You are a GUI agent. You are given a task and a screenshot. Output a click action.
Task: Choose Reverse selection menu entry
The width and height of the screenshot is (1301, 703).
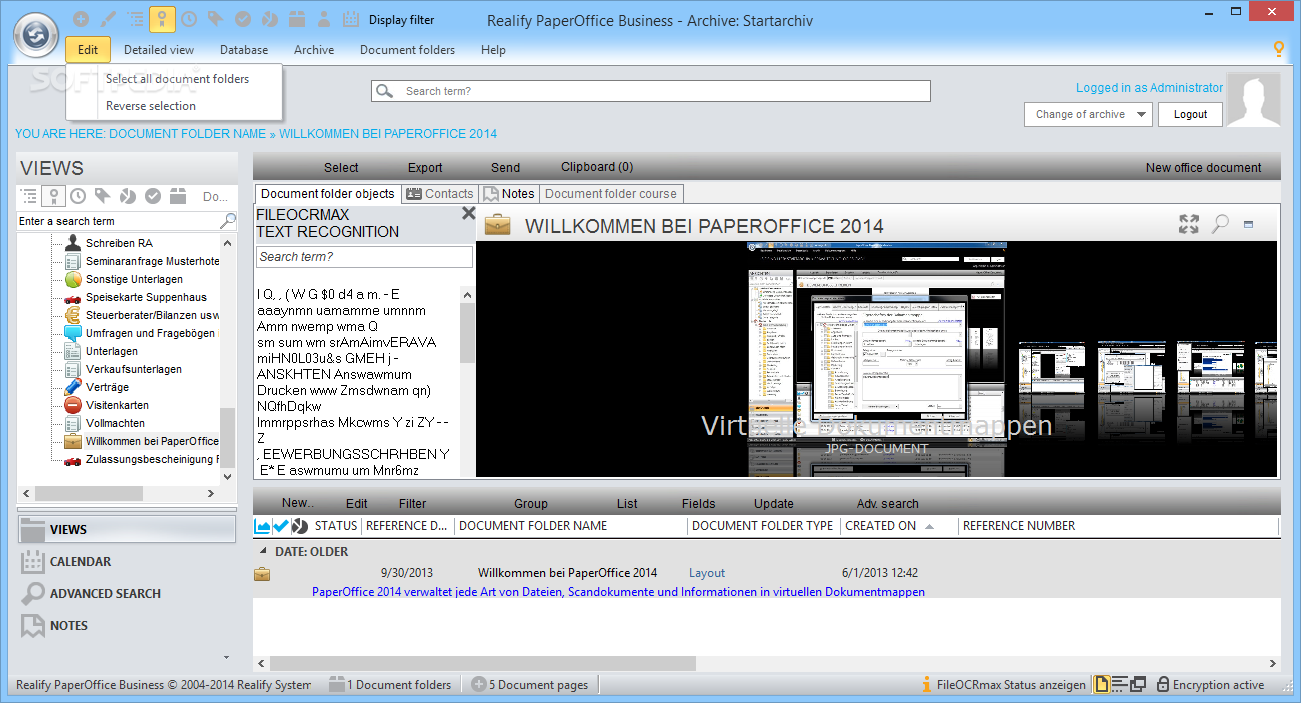pyautogui.click(x=151, y=106)
